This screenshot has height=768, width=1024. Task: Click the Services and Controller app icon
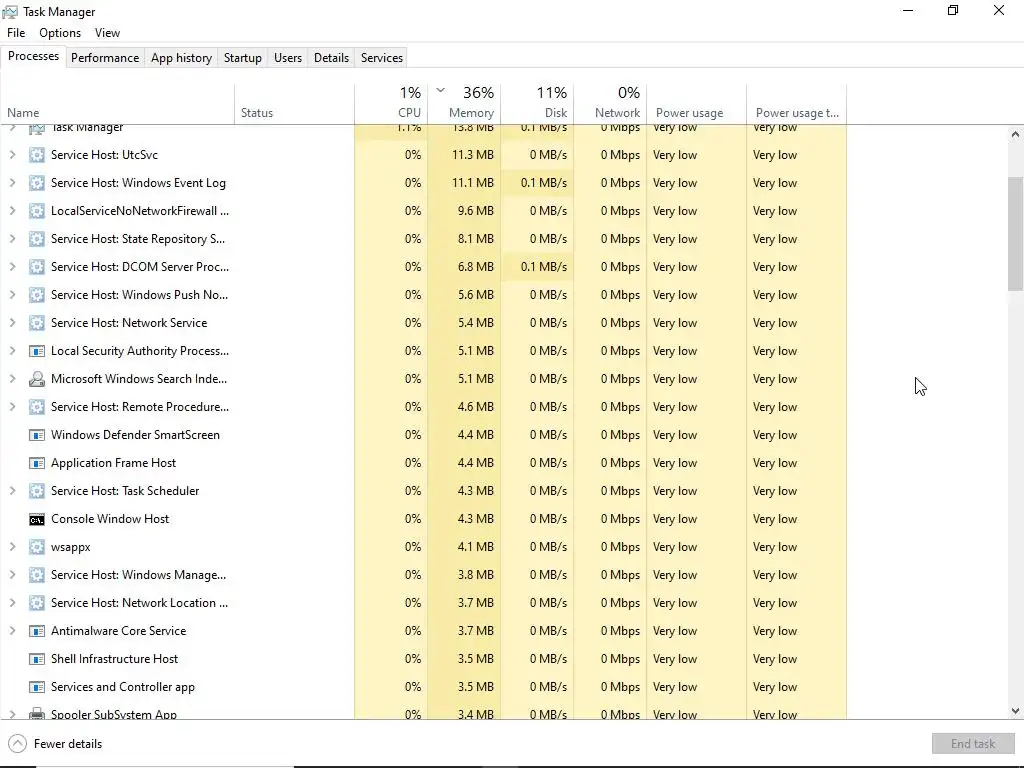point(37,687)
